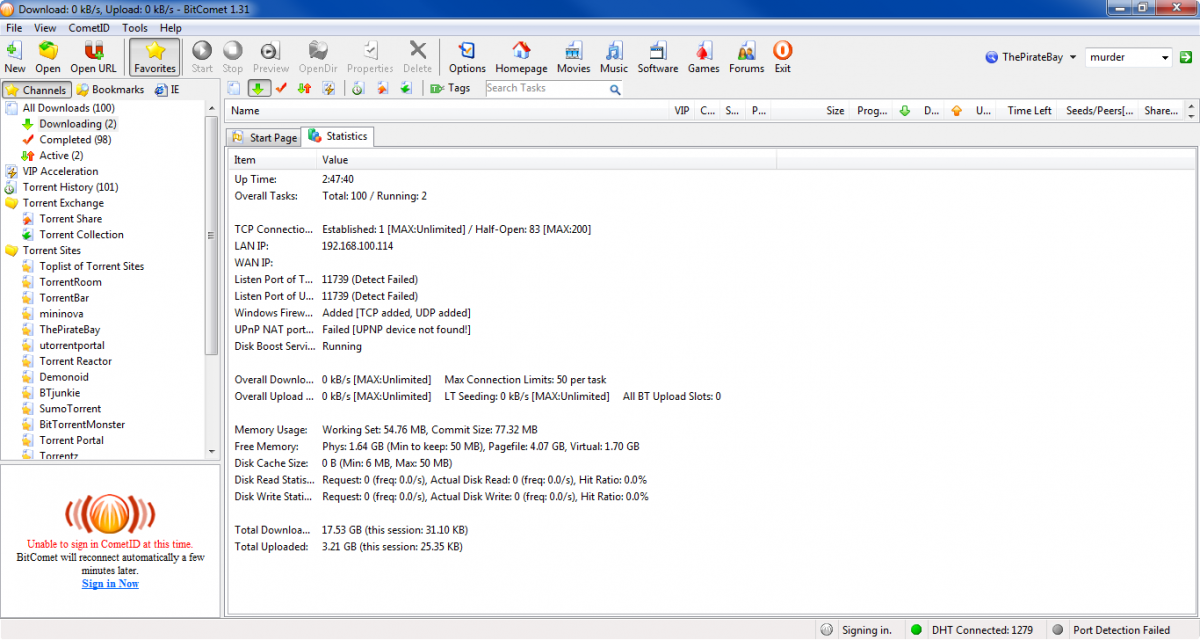Select All Downloads (100) in the sidebar

60,108
